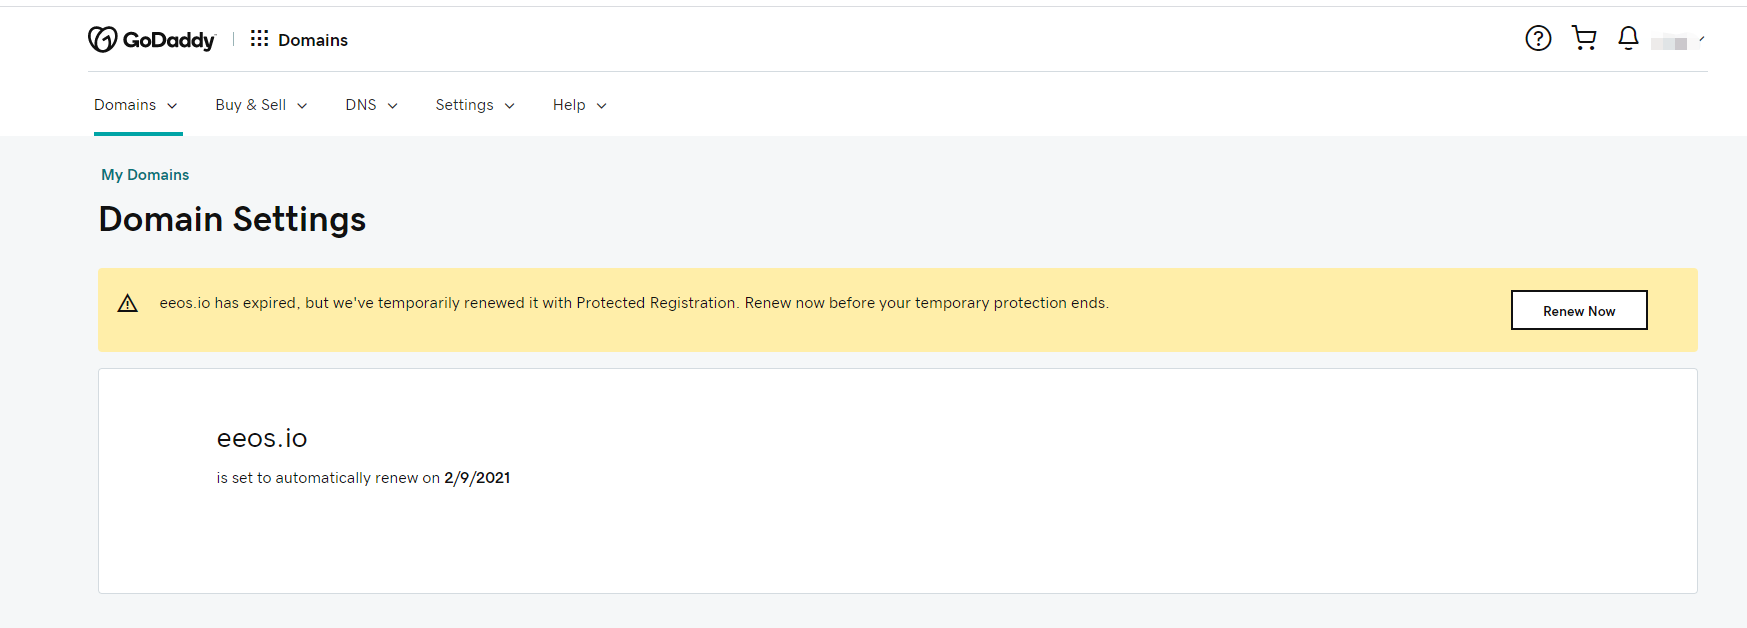Open the help question mark icon
This screenshot has width=1747, height=628.
[1538, 38]
